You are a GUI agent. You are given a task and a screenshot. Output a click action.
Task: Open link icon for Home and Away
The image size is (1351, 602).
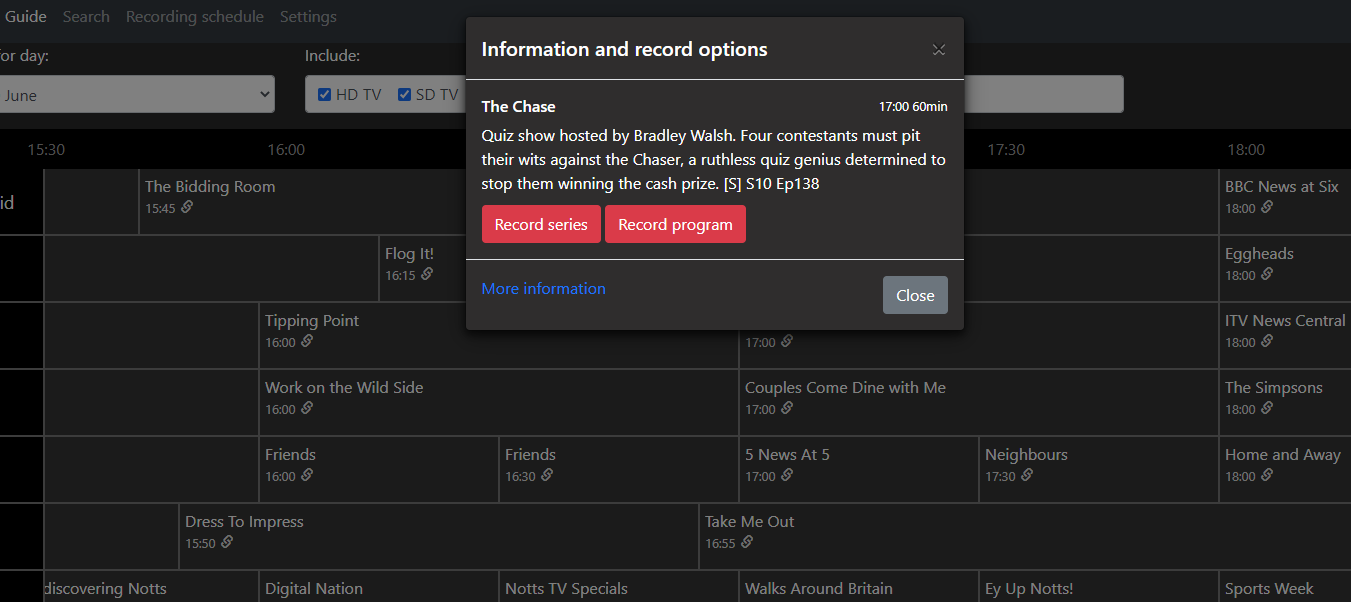pyautogui.click(x=1267, y=476)
